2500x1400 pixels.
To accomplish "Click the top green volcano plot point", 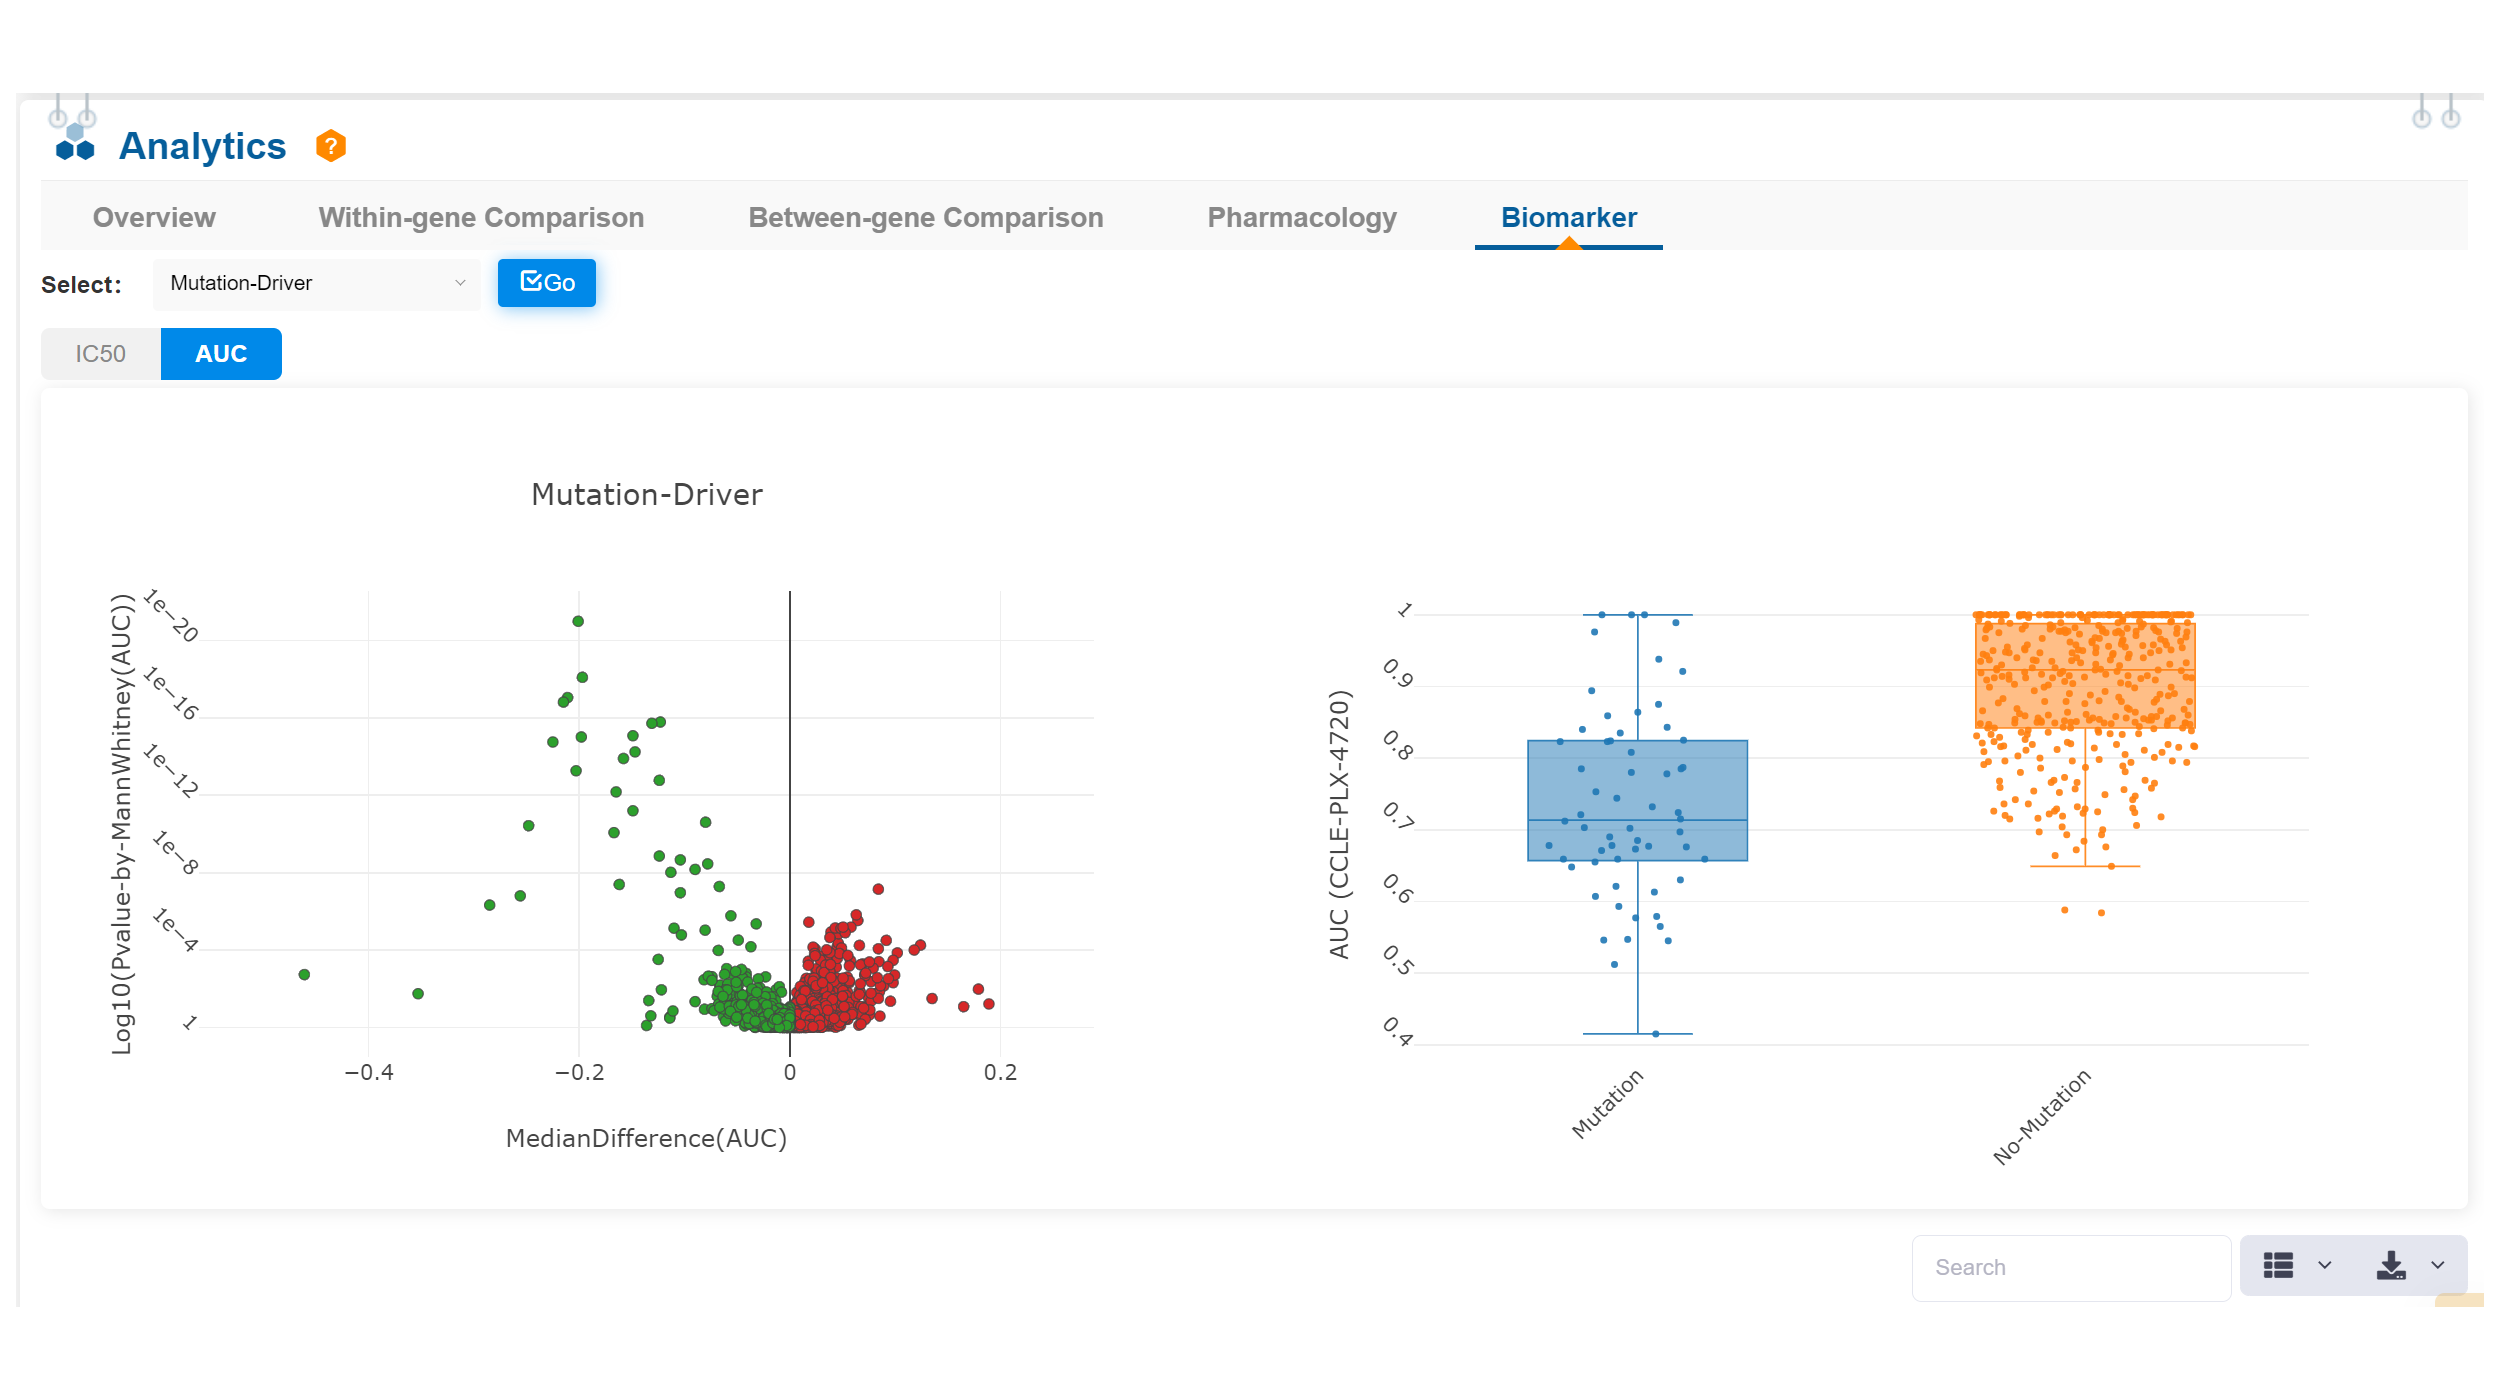I will 578,621.
